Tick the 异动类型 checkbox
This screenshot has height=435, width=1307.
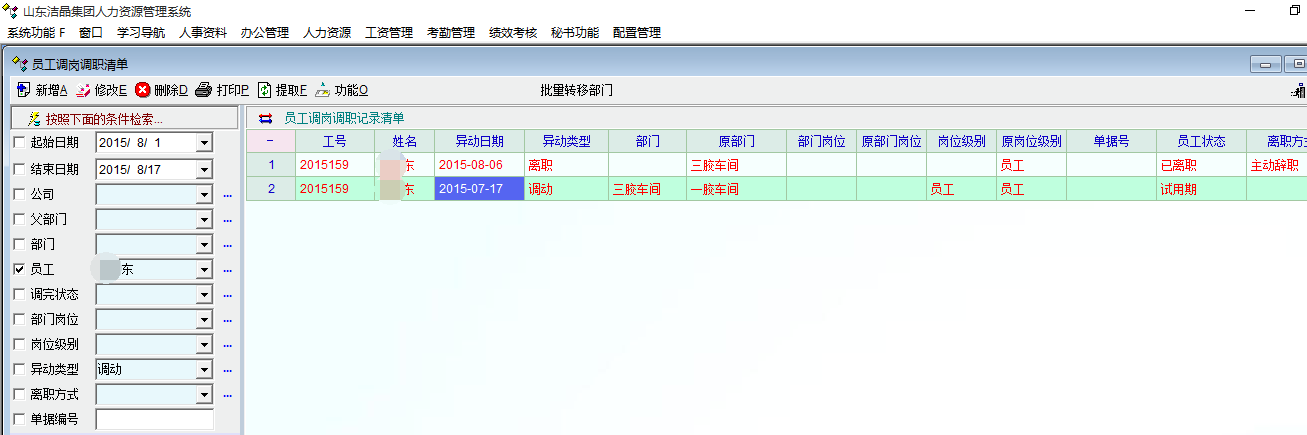point(19,369)
